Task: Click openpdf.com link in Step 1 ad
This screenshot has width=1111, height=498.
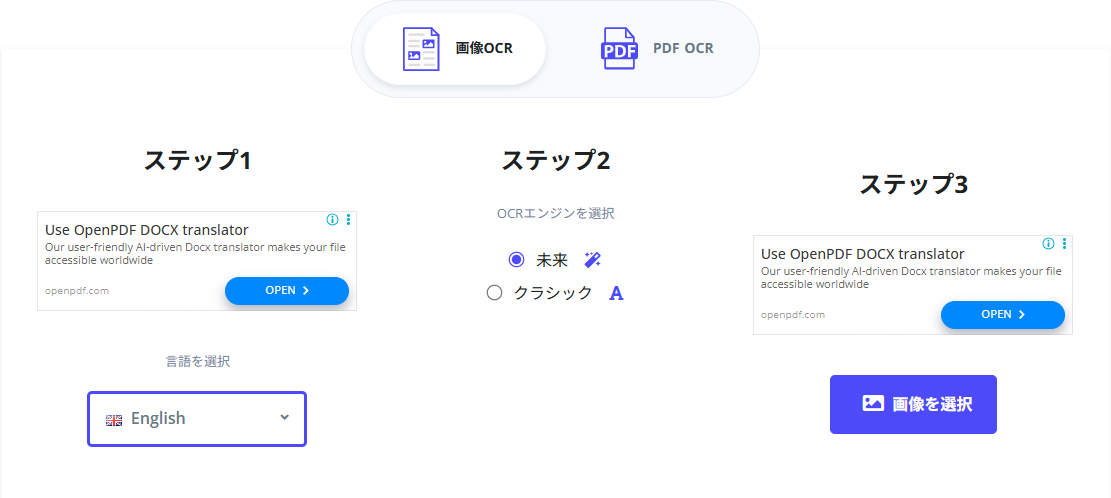Action: (77, 290)
